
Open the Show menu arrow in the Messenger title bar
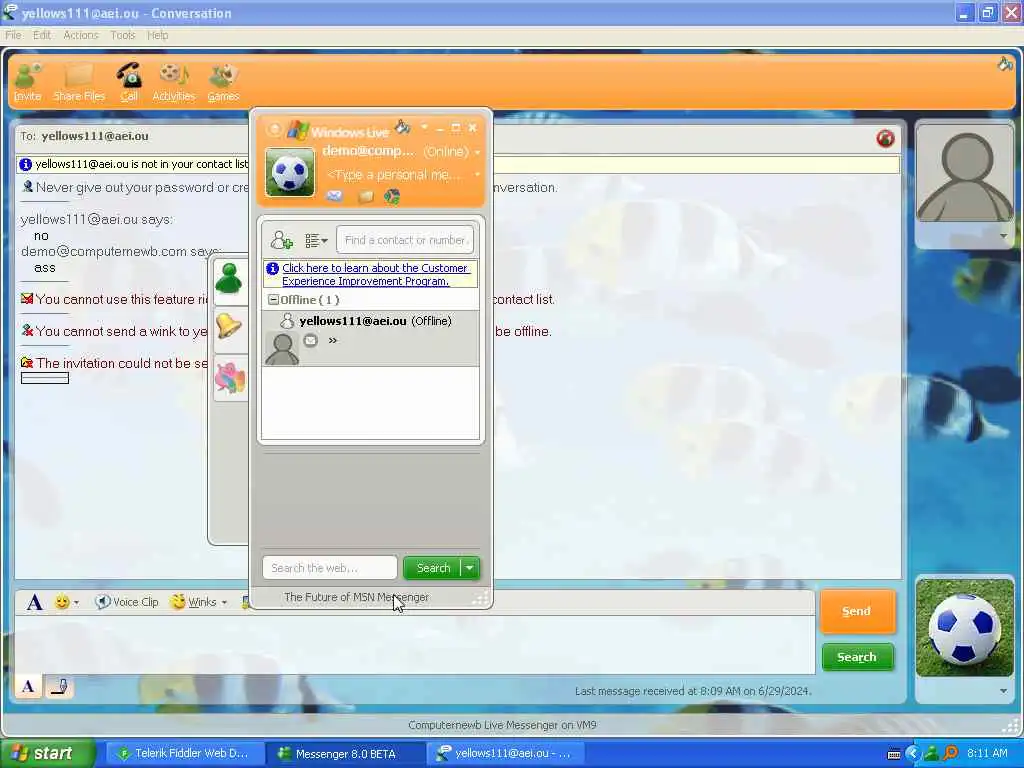click(x=424, y=127)
